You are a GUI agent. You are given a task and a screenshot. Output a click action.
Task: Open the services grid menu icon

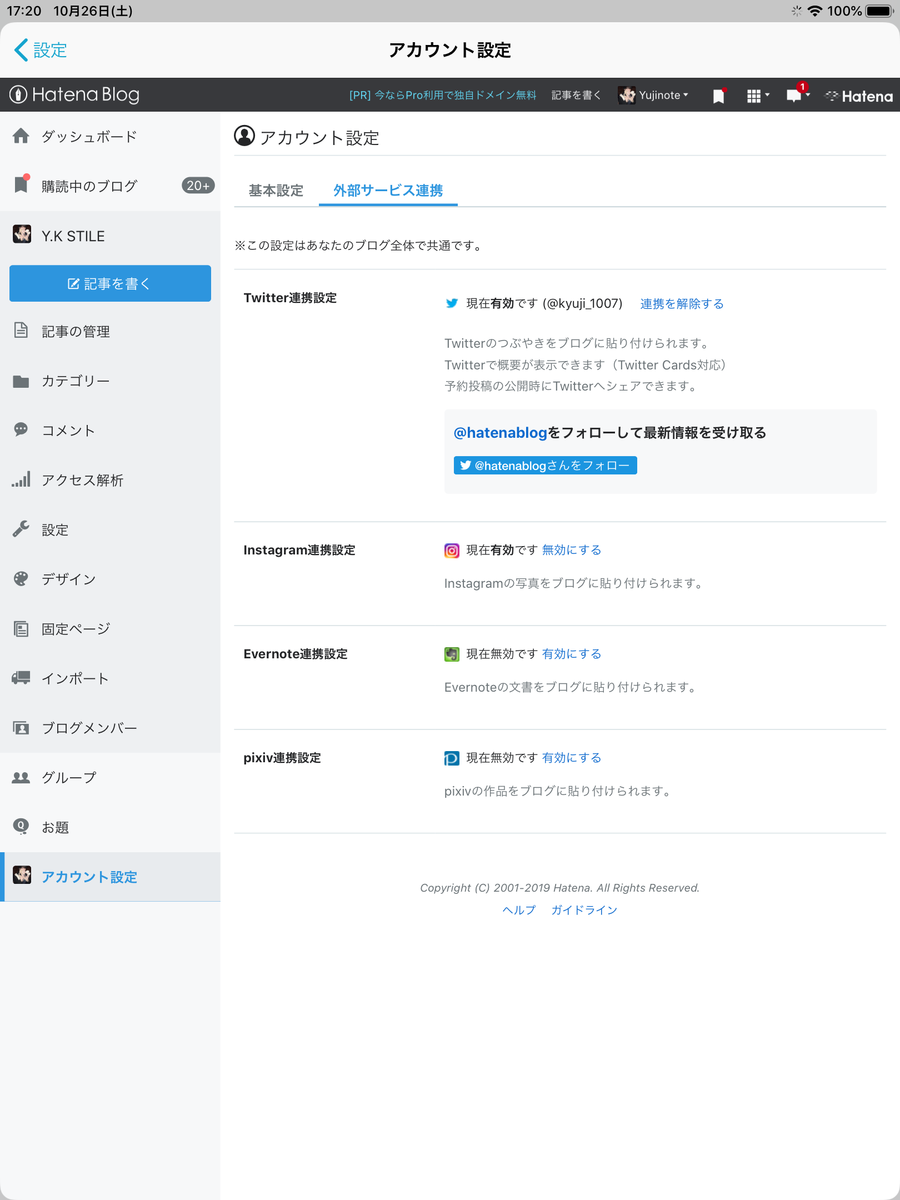point(756,96)
